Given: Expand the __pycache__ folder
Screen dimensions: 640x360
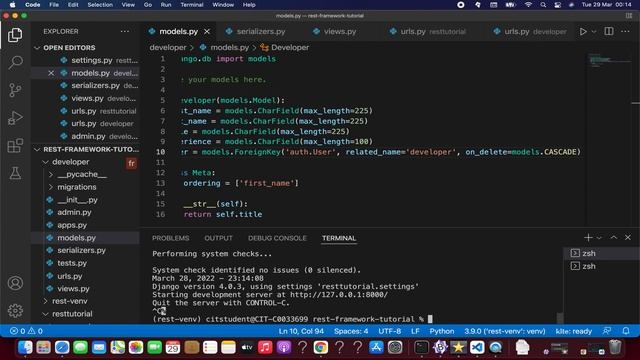Looking at the screenshot, I should 82,174.
